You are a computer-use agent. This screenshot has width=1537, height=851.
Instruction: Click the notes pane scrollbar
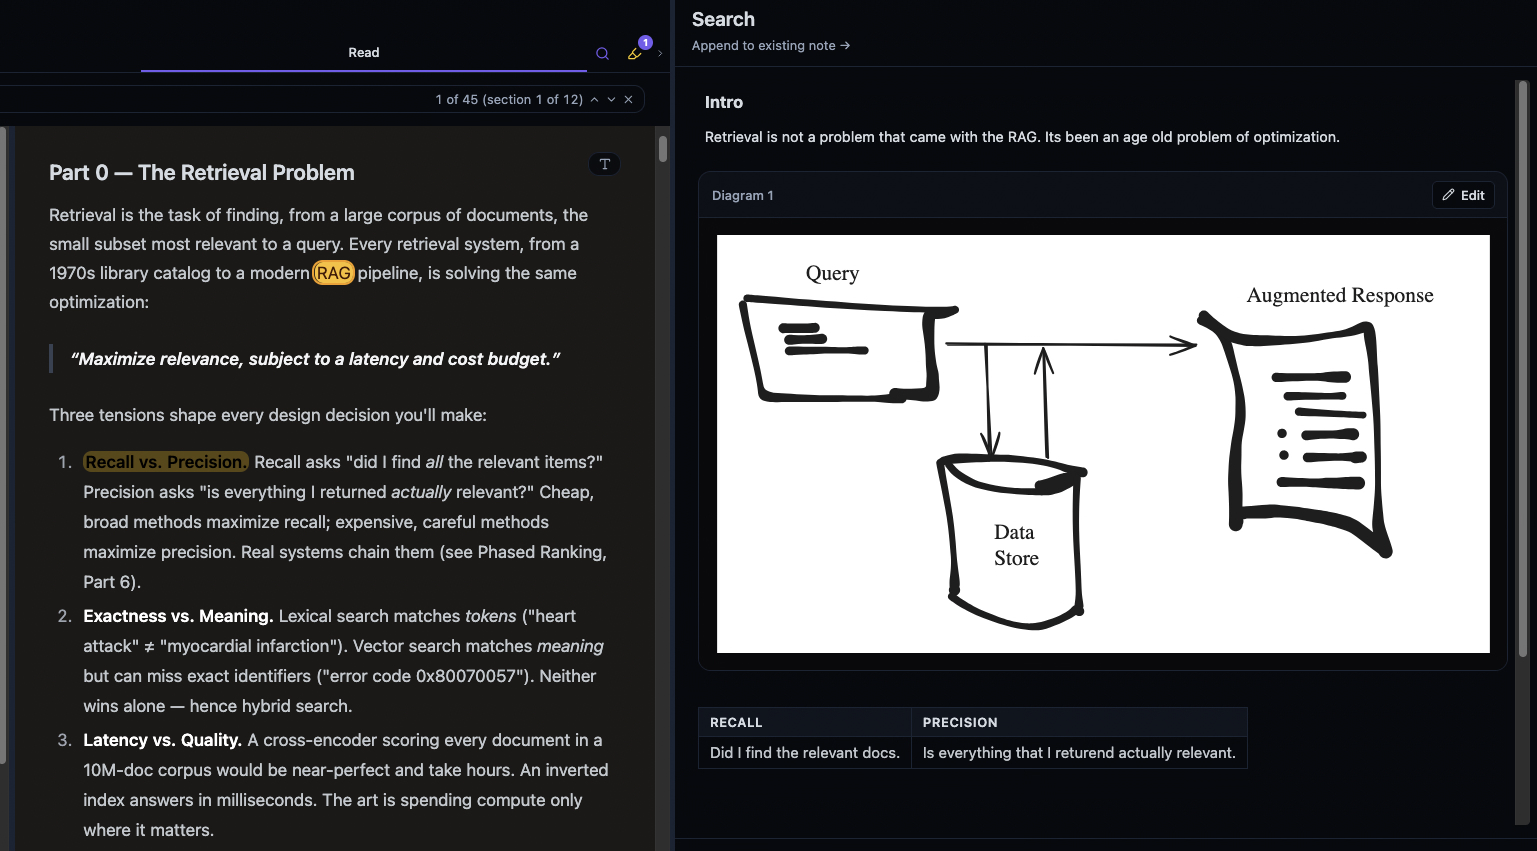coord(1523,370)
